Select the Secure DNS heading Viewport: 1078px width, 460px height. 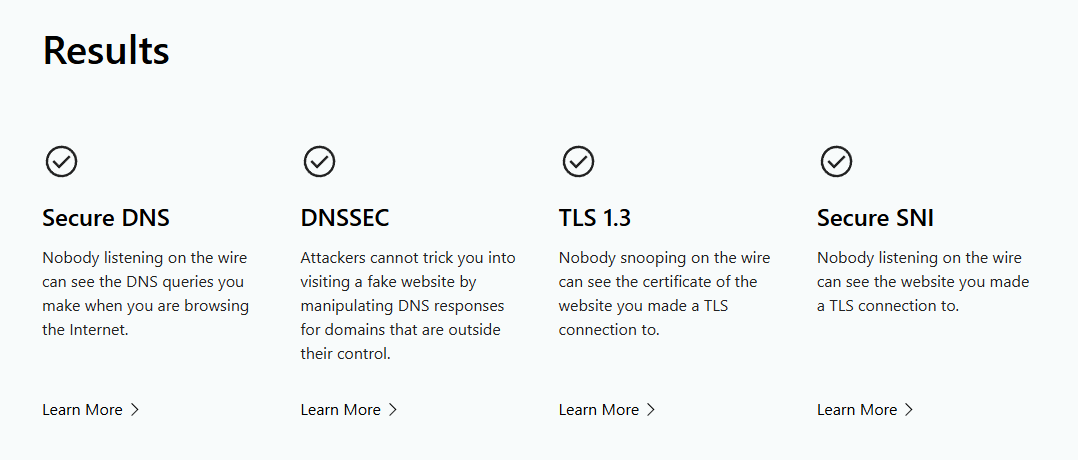(106, 218)
